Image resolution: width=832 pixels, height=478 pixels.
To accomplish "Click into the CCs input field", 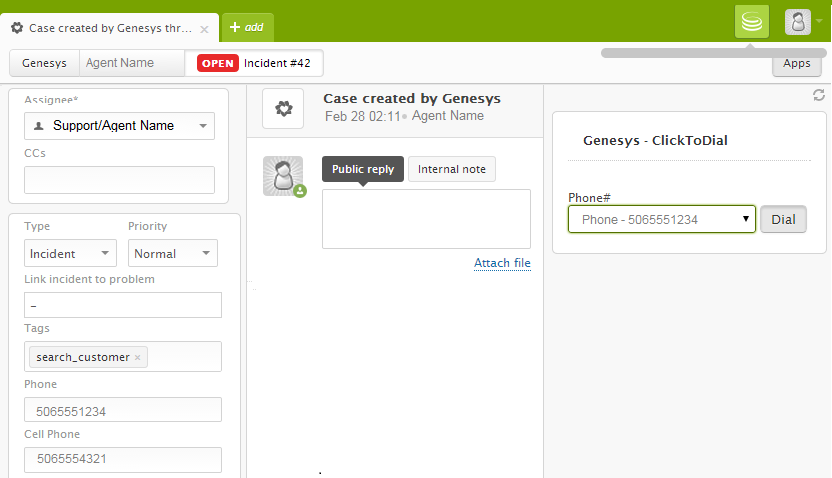I will click(119, 180).
